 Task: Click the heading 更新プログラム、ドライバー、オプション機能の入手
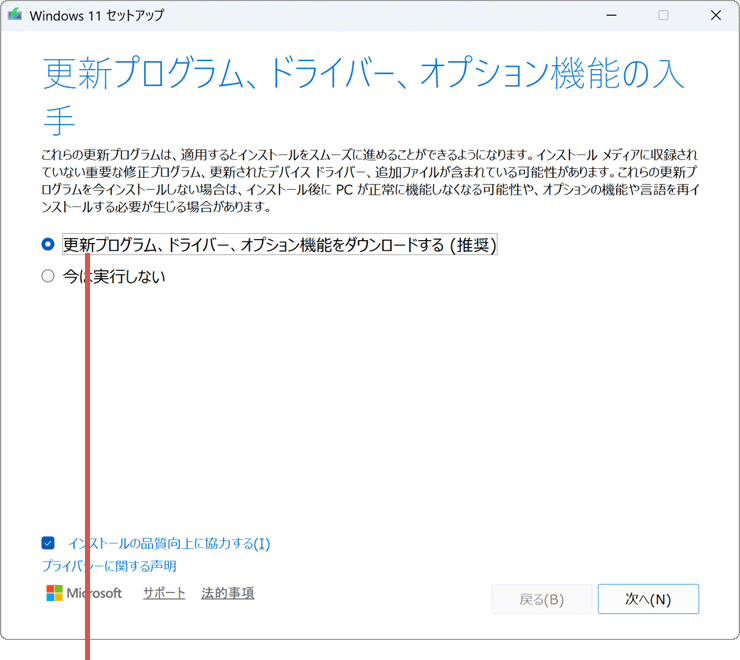pos(363,95)
